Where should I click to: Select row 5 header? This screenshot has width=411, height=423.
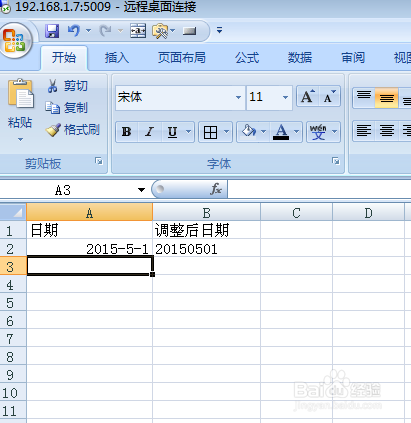click(13, 302)
